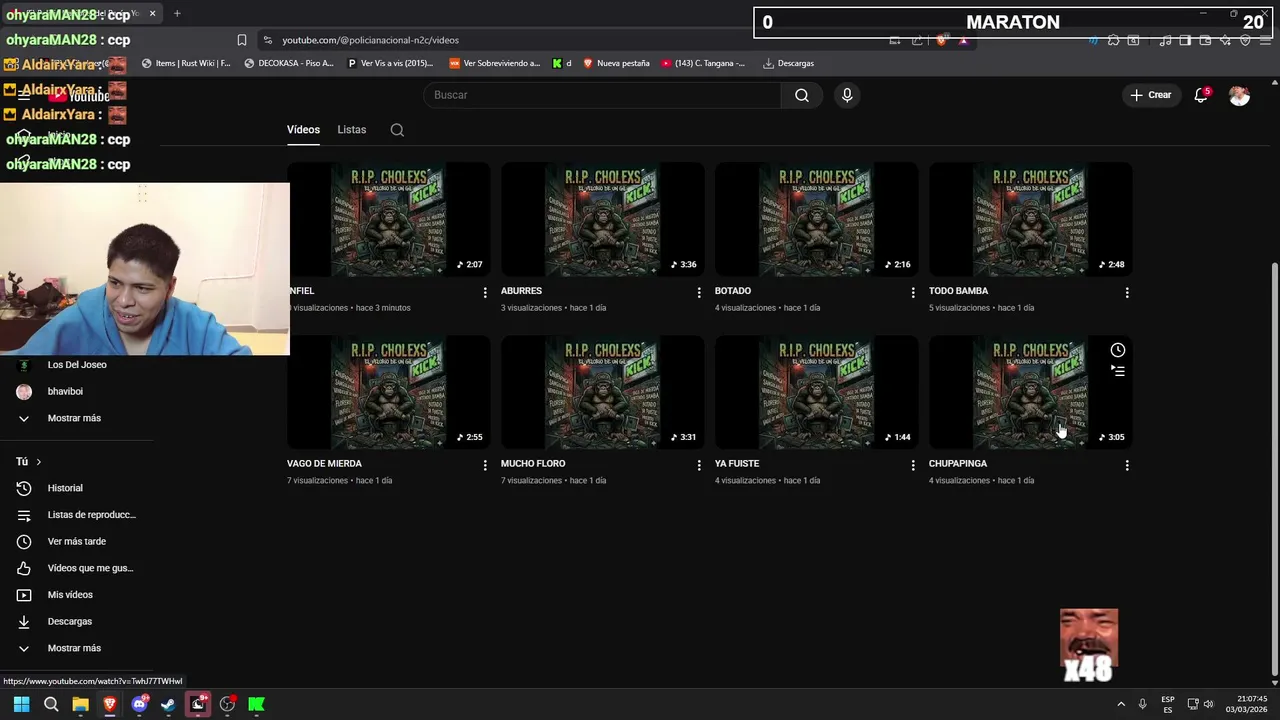The width and height of the screenshot is (1280, 720).
Task: Open Brave Shields lion icon
Action: point(940,40)
